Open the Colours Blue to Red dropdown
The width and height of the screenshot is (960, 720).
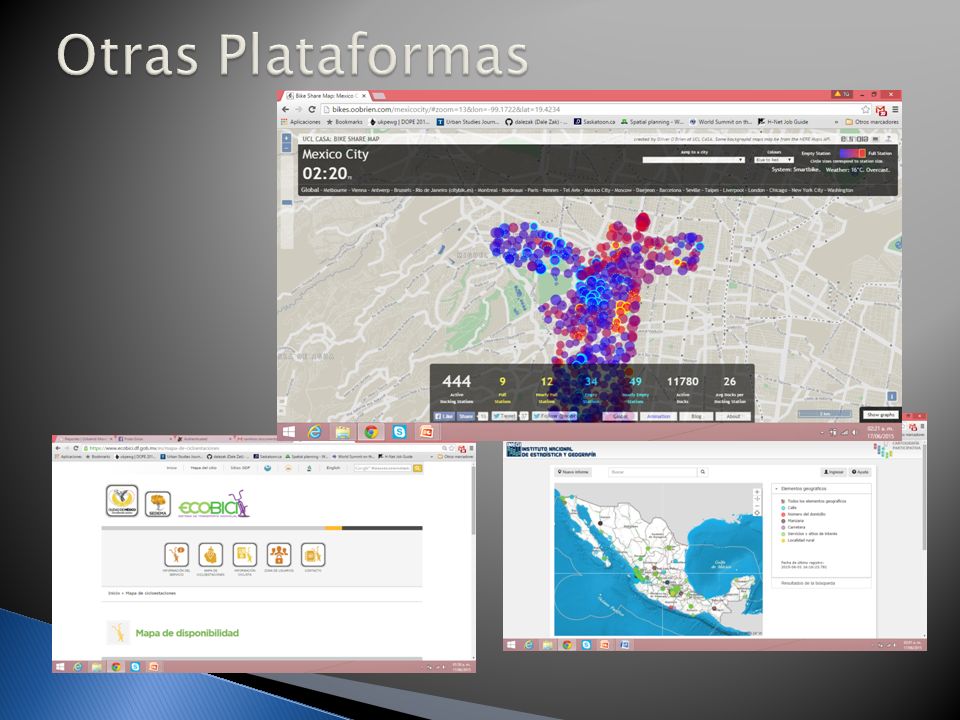[774, 160]
